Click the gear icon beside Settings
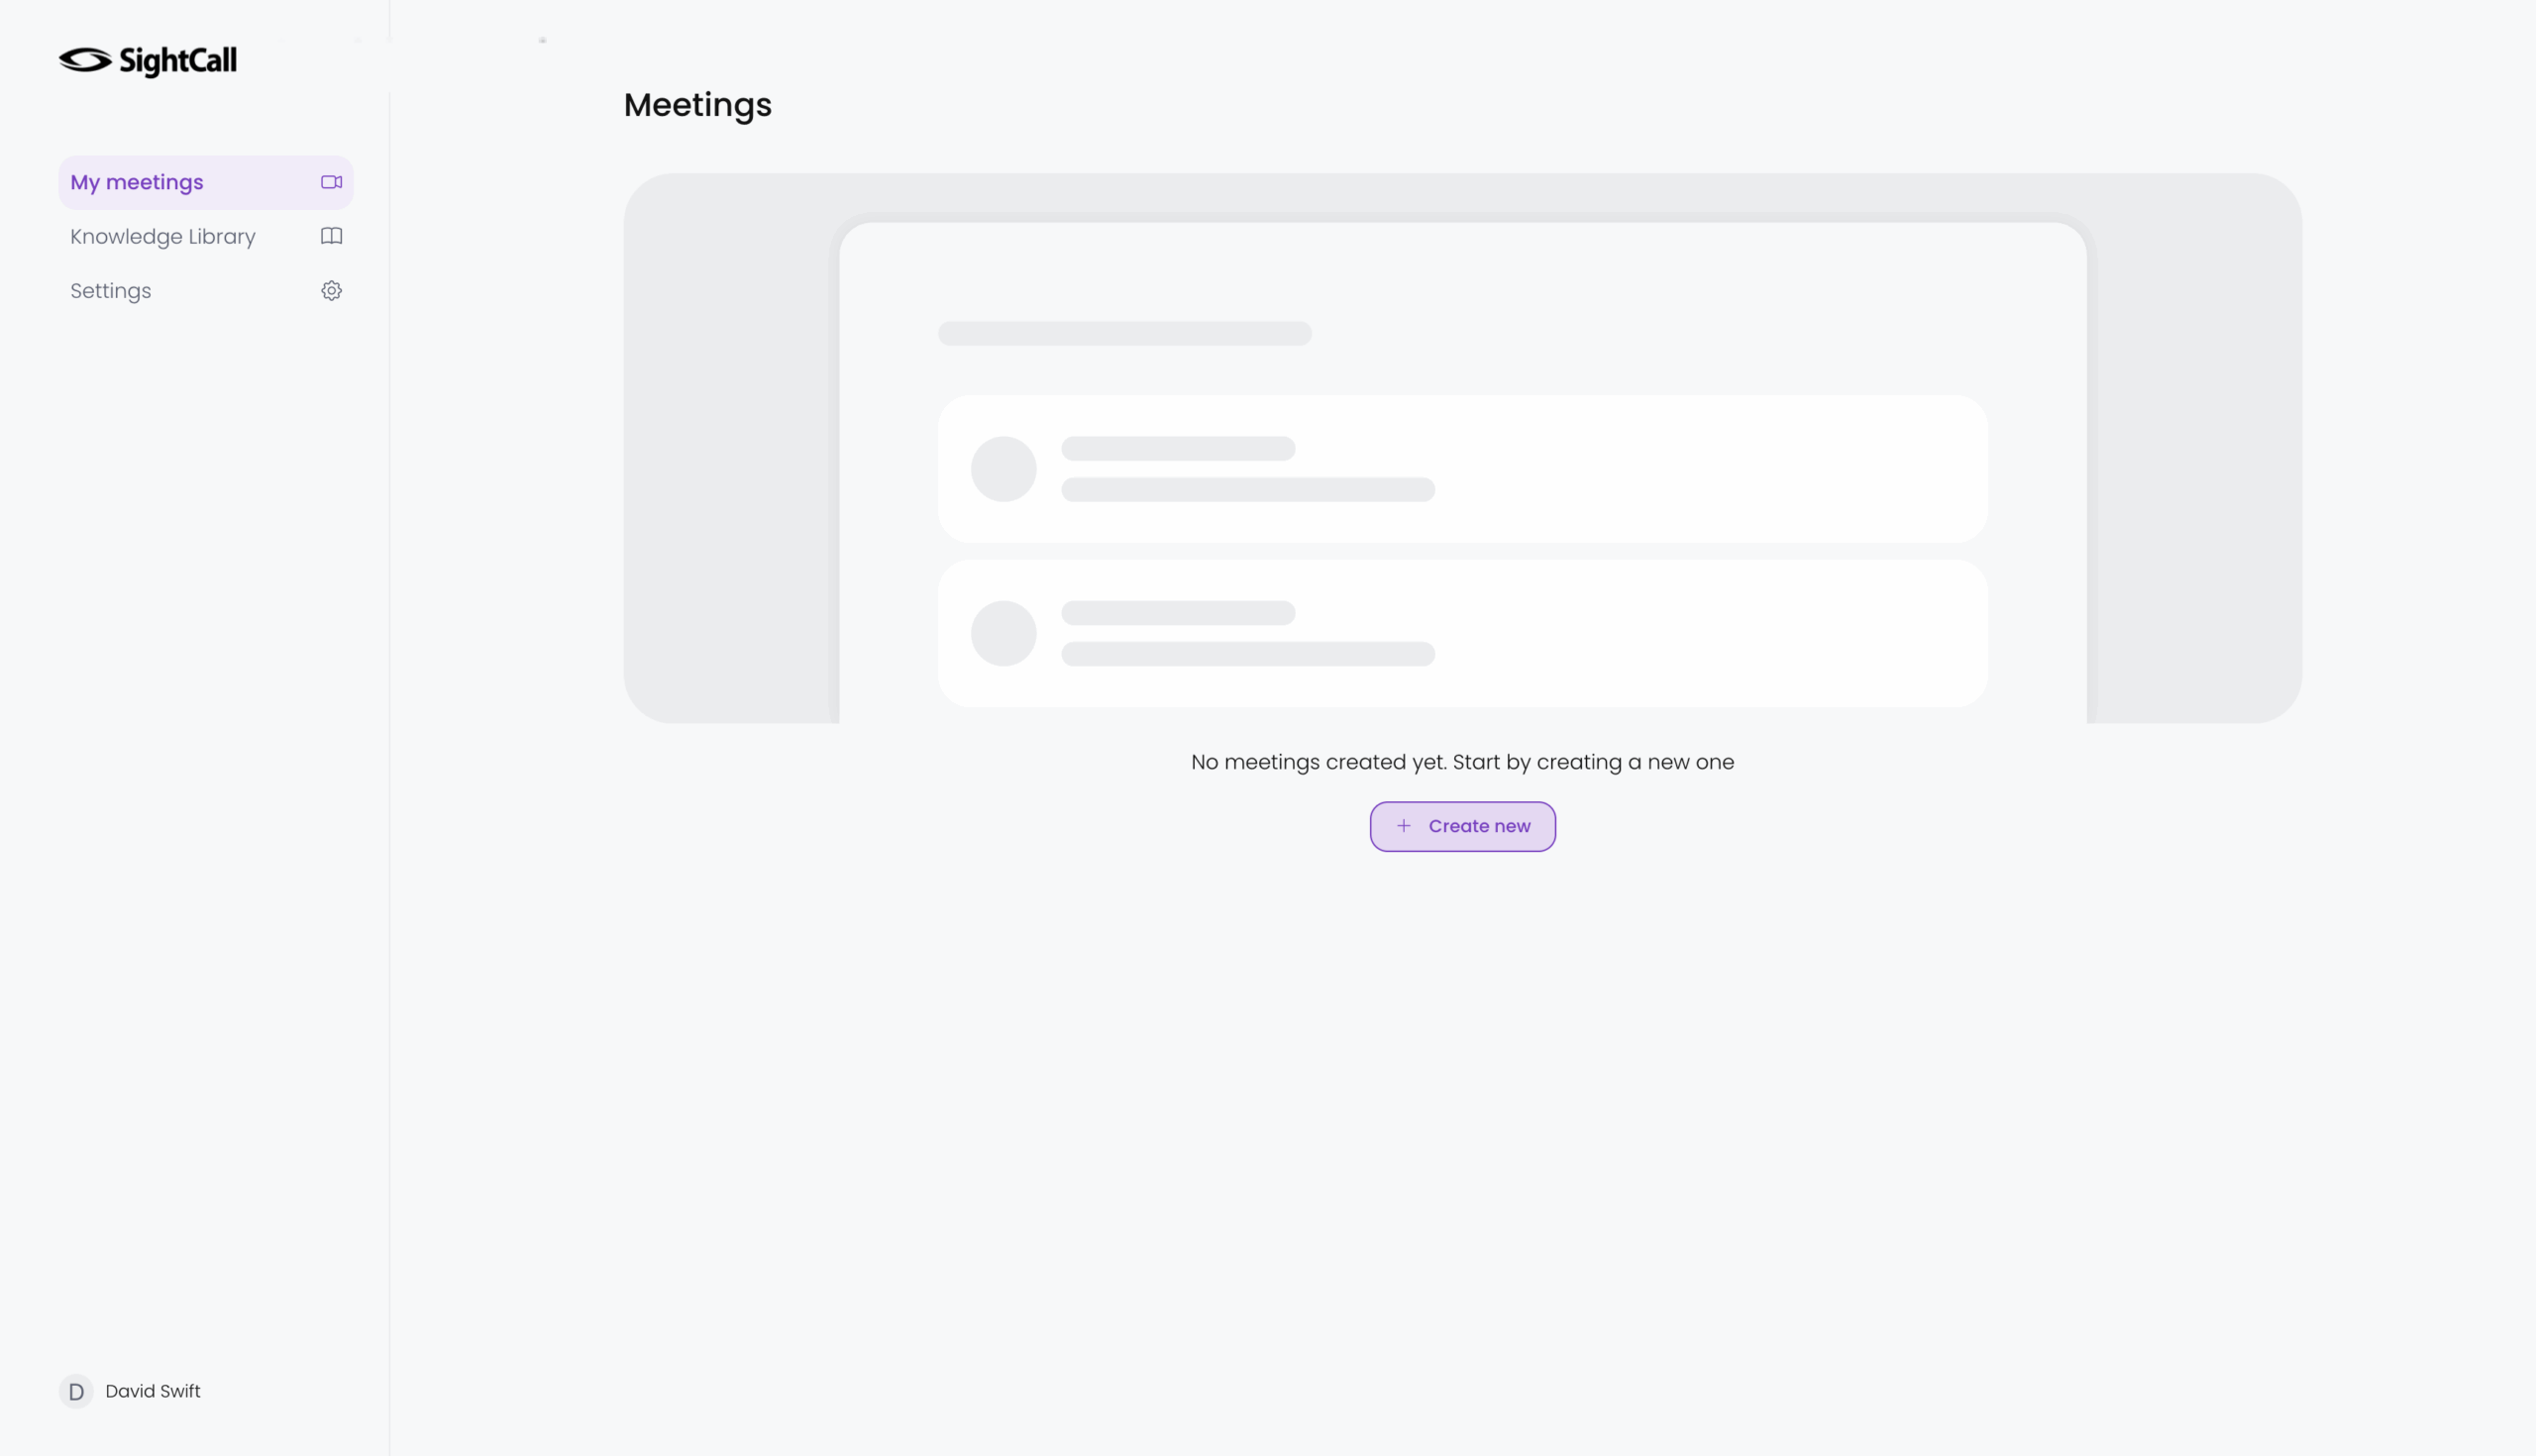The height and width of the screenshot is (1456, 2536). 331,291
